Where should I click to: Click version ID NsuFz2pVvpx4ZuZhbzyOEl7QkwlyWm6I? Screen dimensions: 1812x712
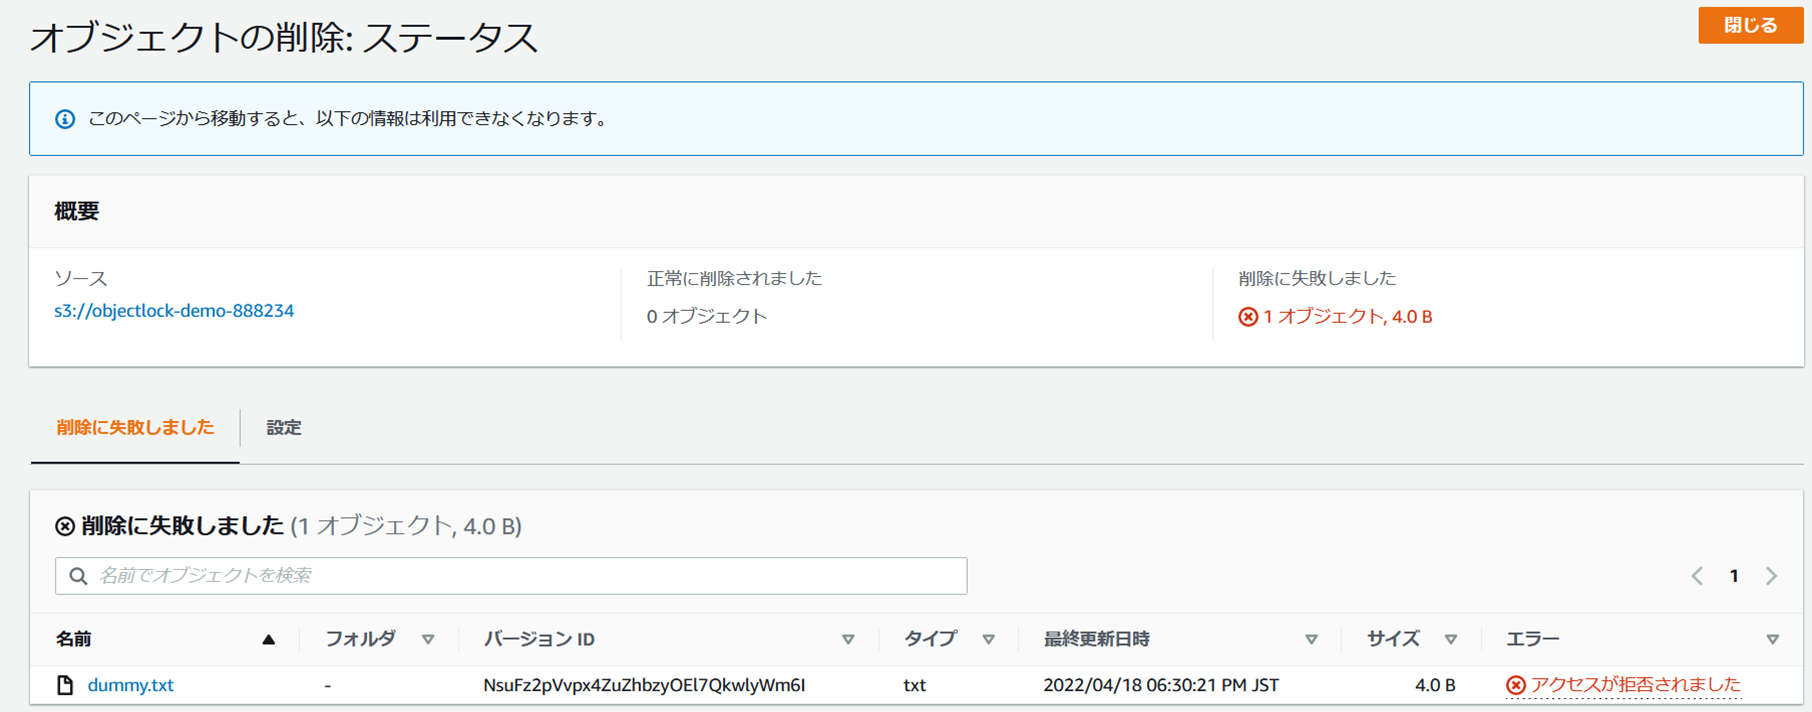[644, 685]
